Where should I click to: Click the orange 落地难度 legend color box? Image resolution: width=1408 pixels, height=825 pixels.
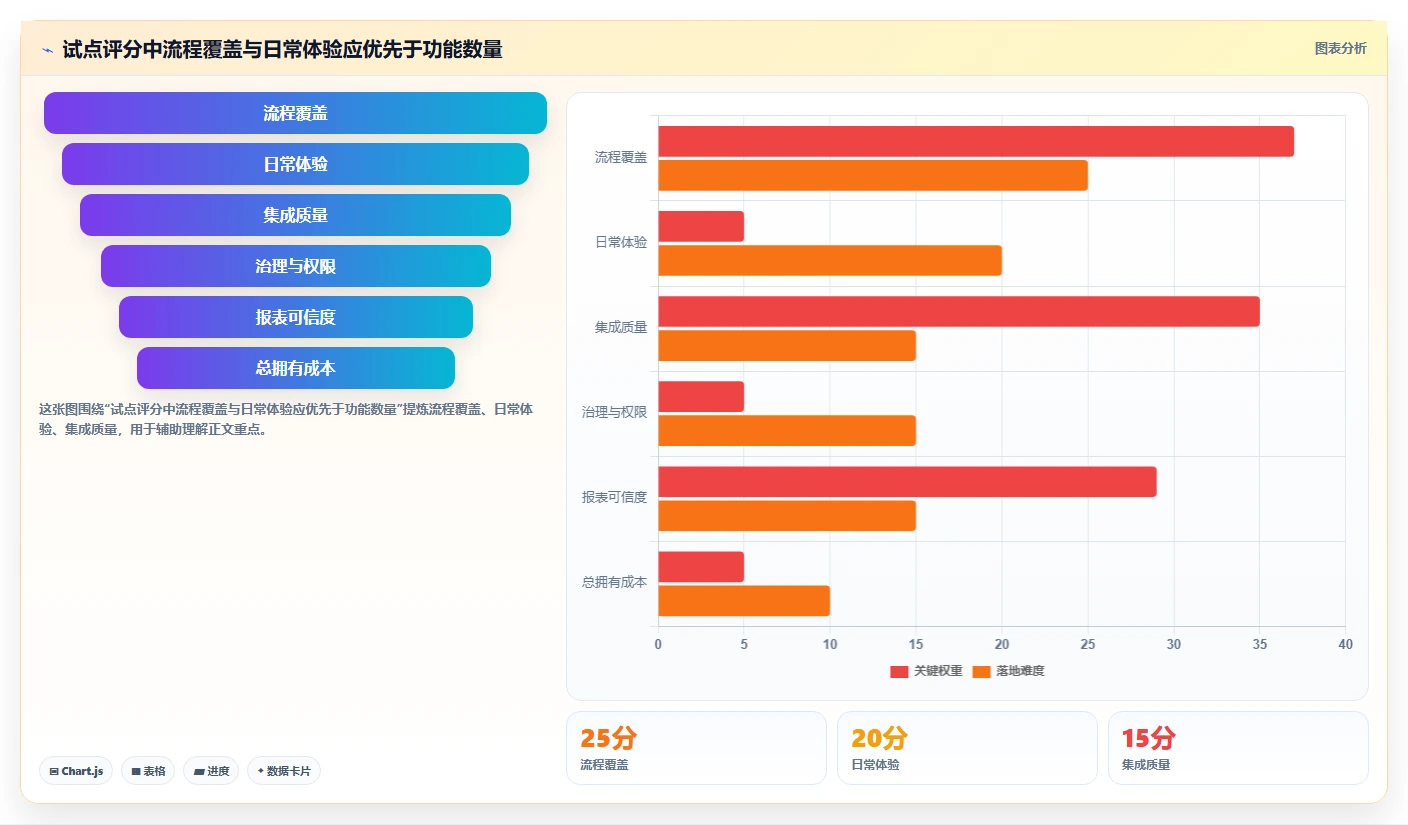pyautogui.click(x=981, y=672)
